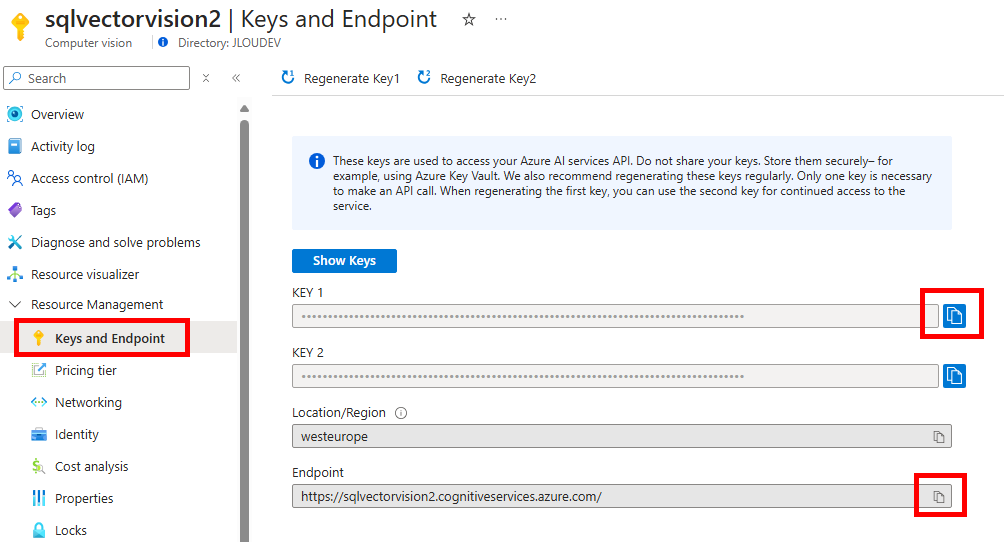The image size is (1004, 542).
Task: Copy KEY 1 to clipboard
Action: tap(954, 316)
